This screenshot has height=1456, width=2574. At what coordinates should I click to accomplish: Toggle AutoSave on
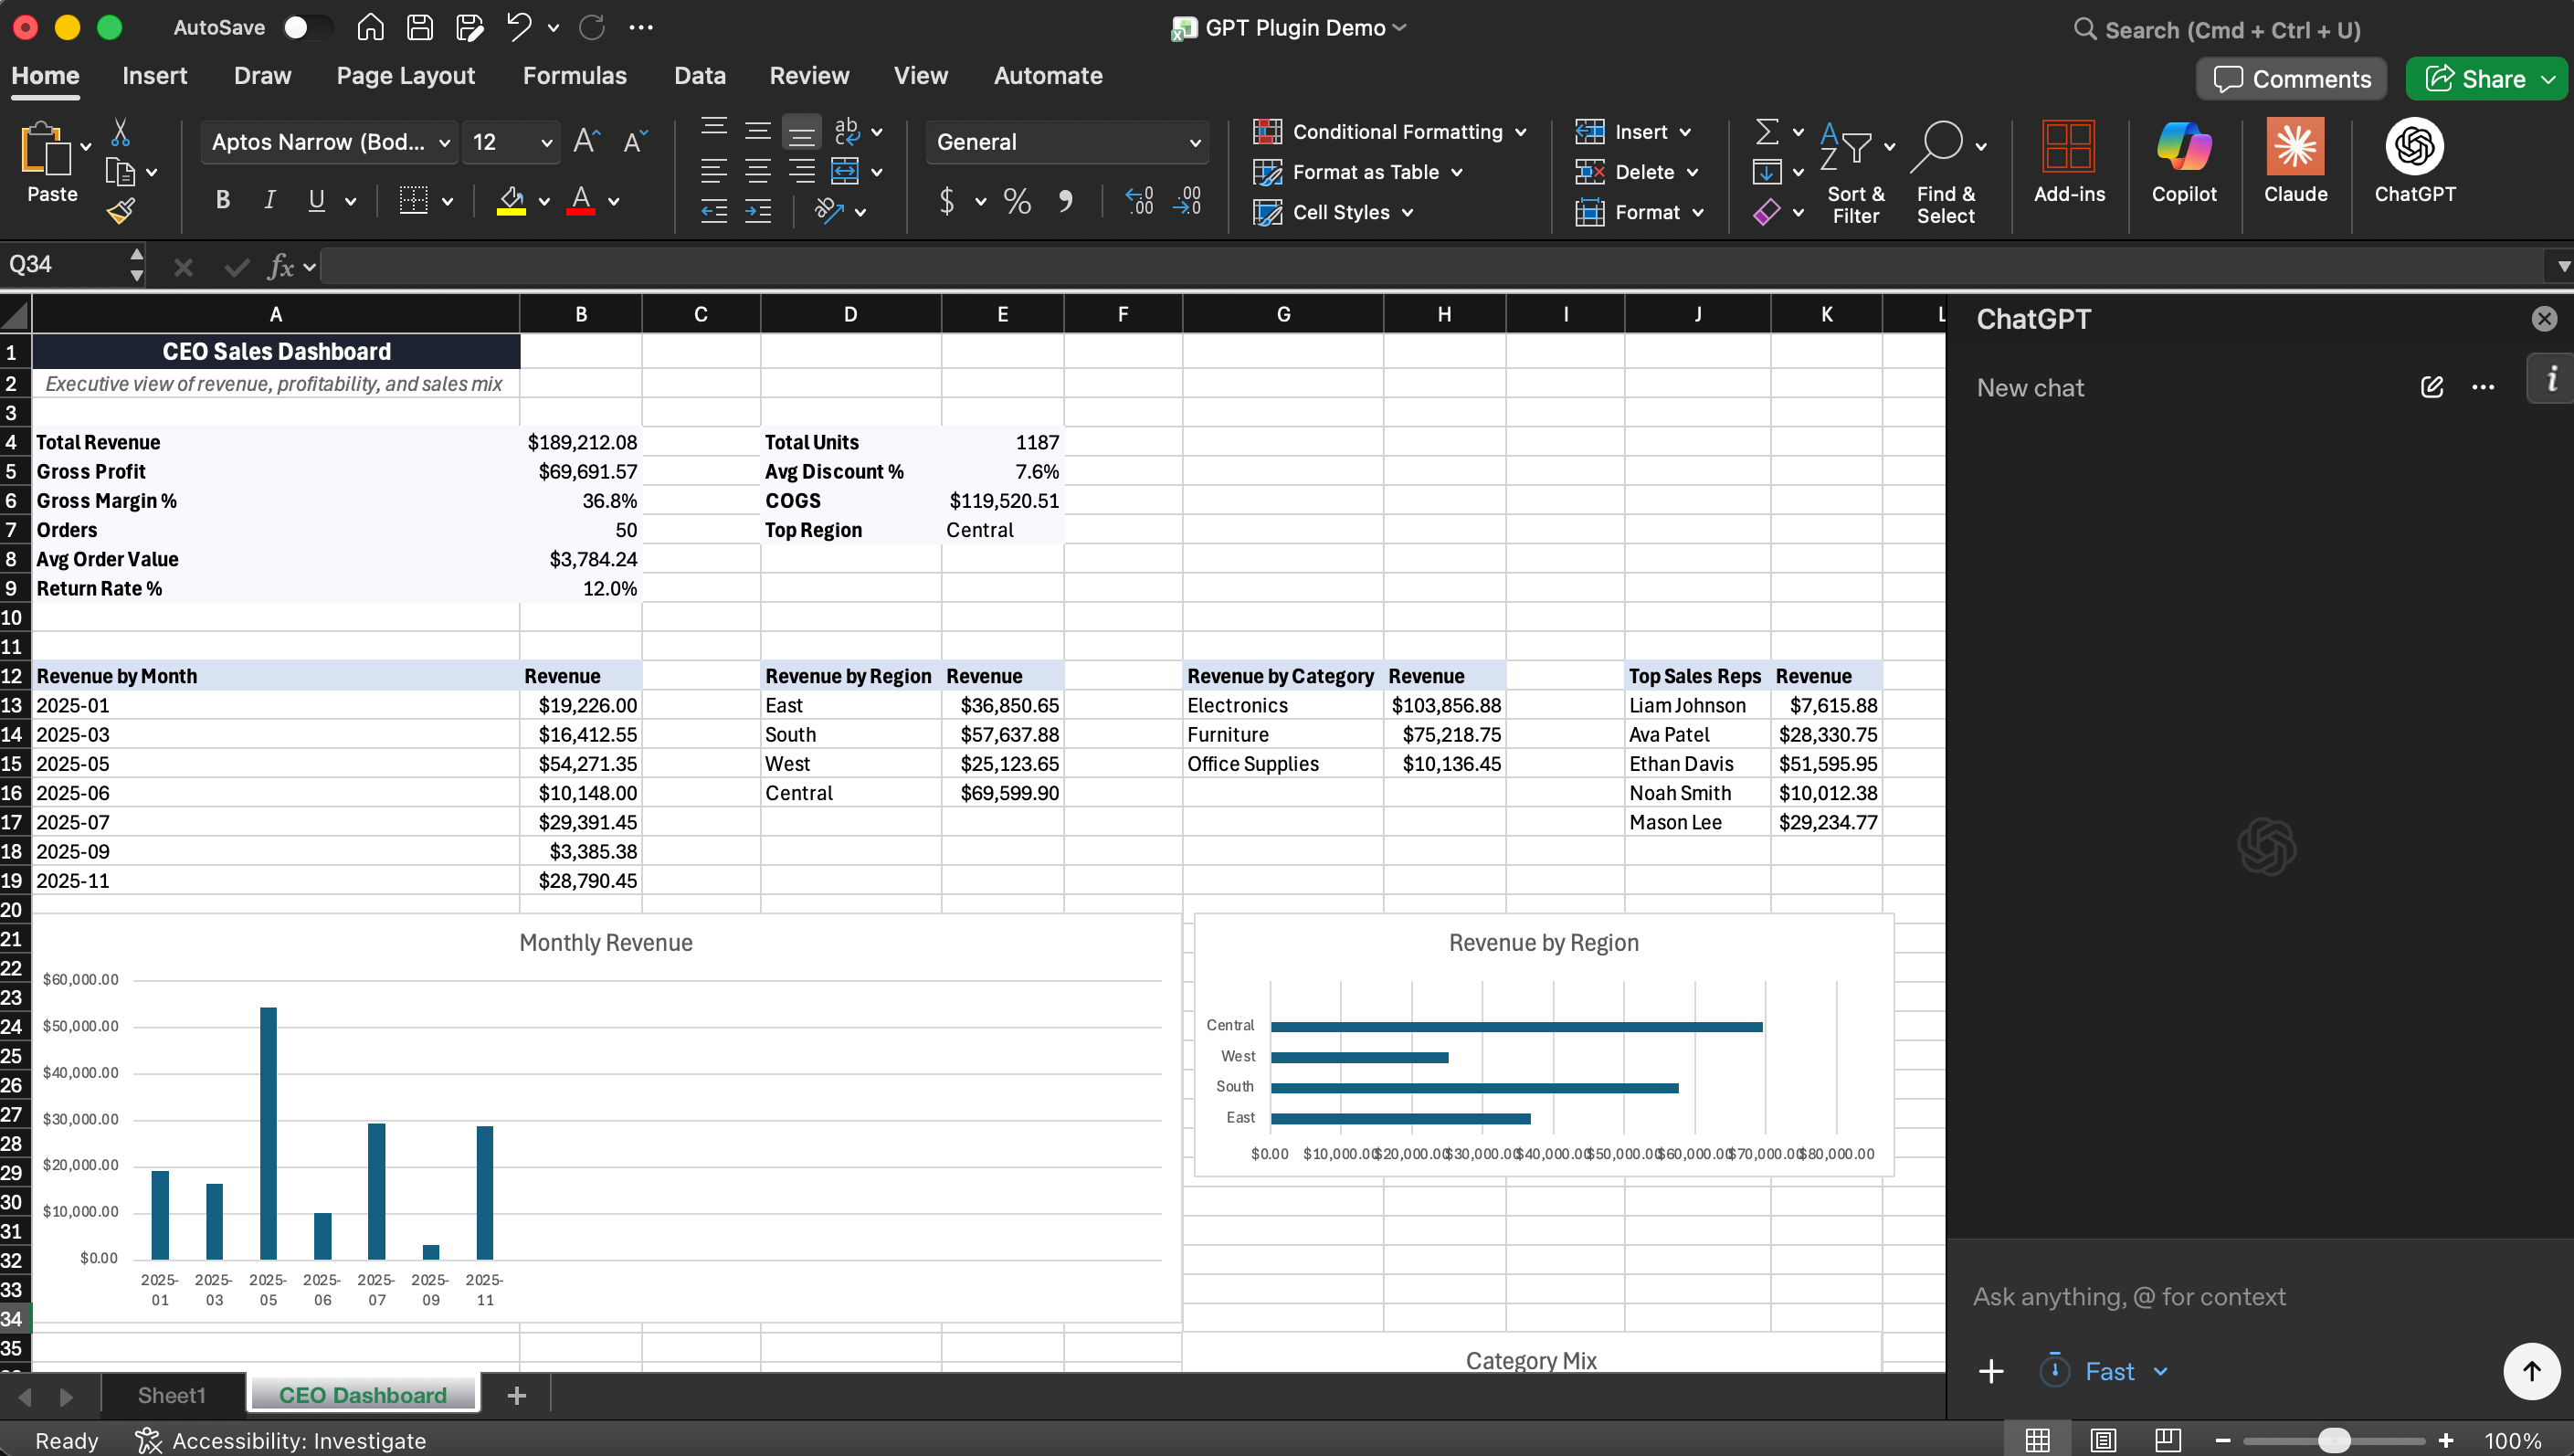tap(307, 27)
